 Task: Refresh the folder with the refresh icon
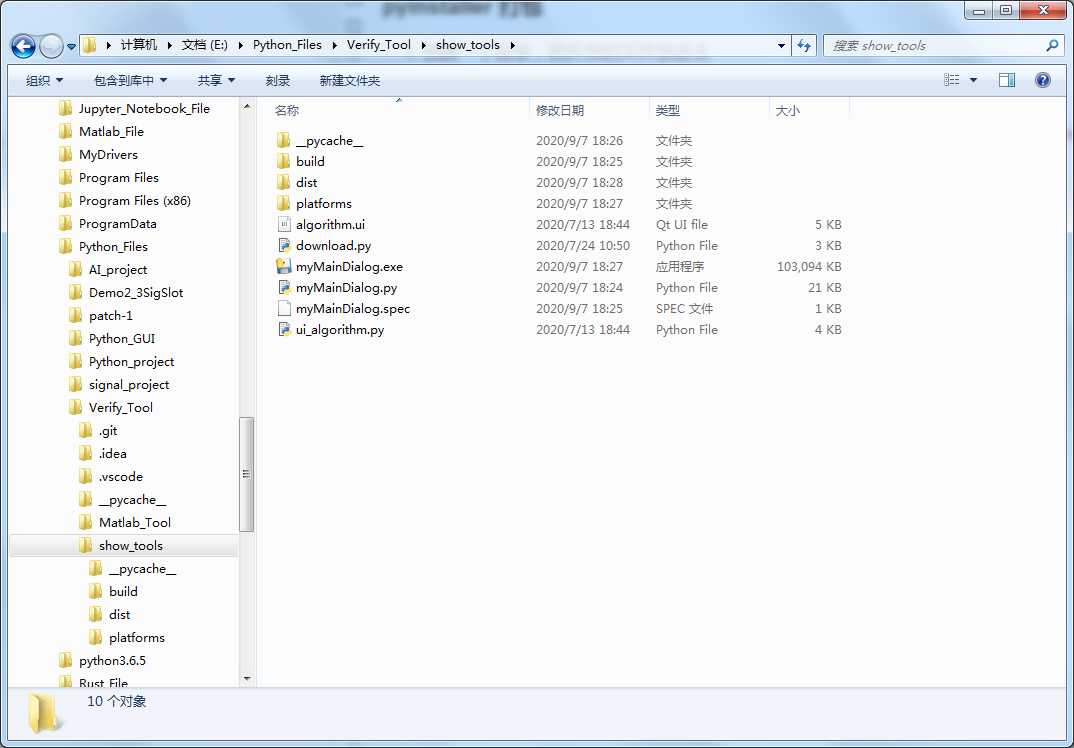(x=803, y=46)
